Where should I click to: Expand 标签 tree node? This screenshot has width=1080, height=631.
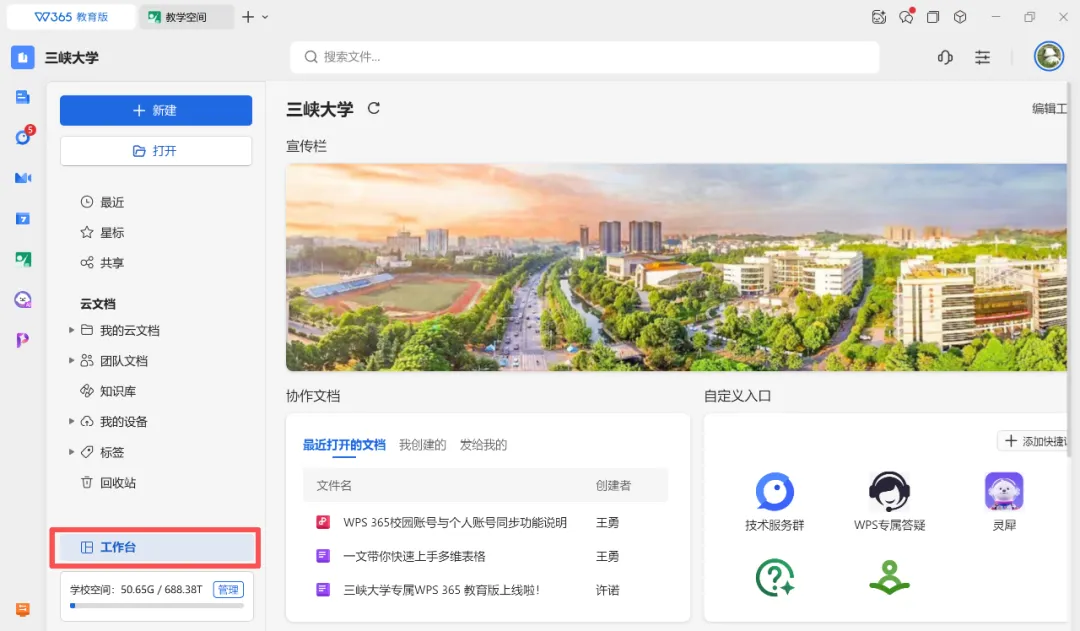pyautogui.click(x=71, y=452)
